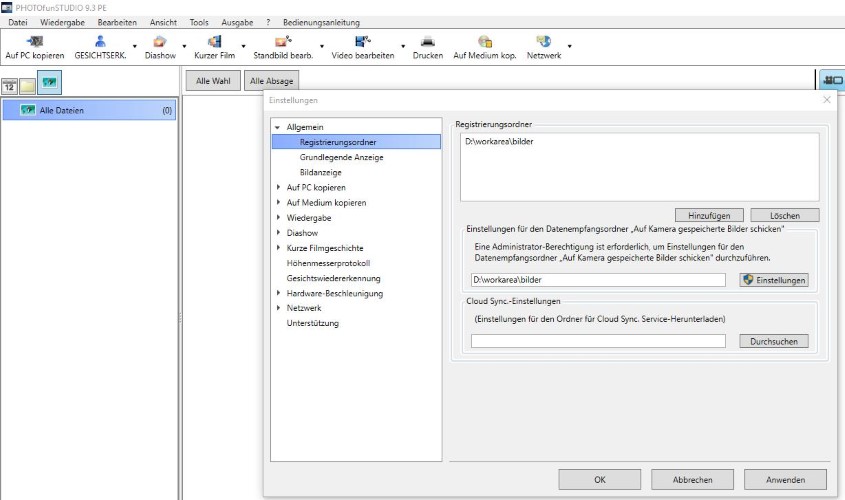Image resolution: width=845 pixels, height=500 pixels.
Task: Expand the Auf PC kopieren tree node
Action: pyautogui.click(x=278, y=187)
